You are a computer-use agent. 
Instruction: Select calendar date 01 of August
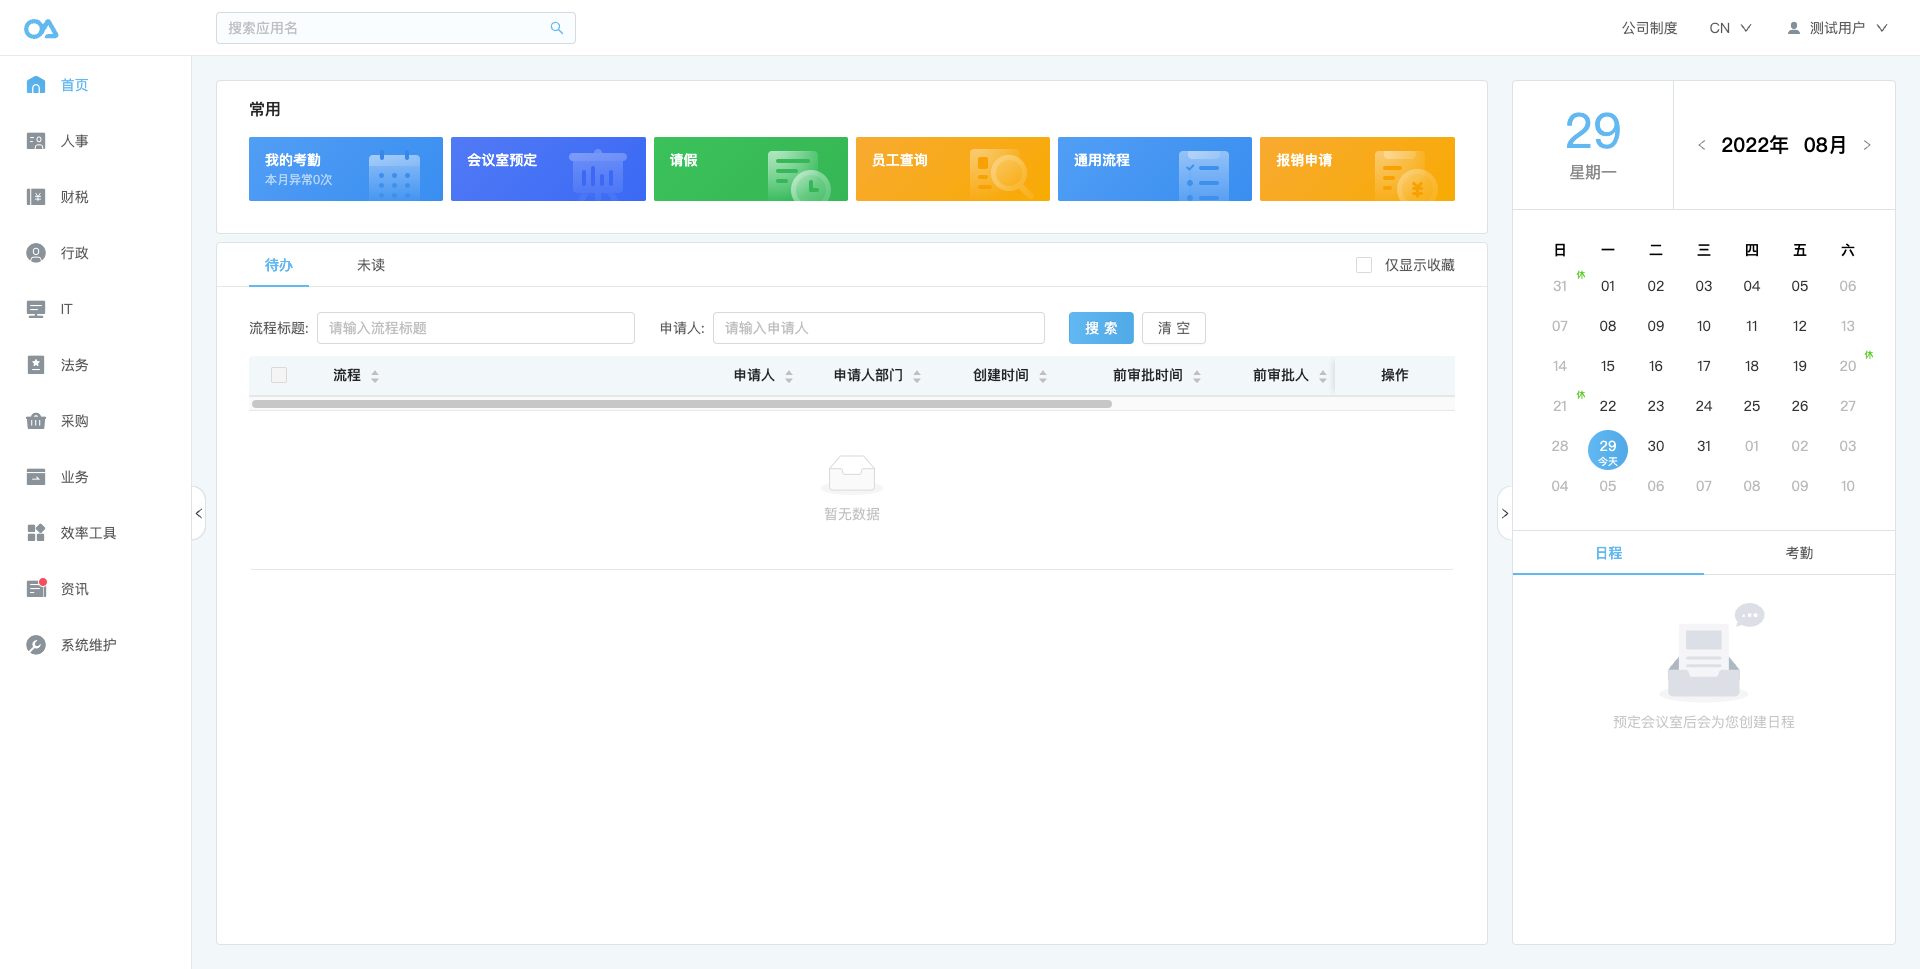1608,286
